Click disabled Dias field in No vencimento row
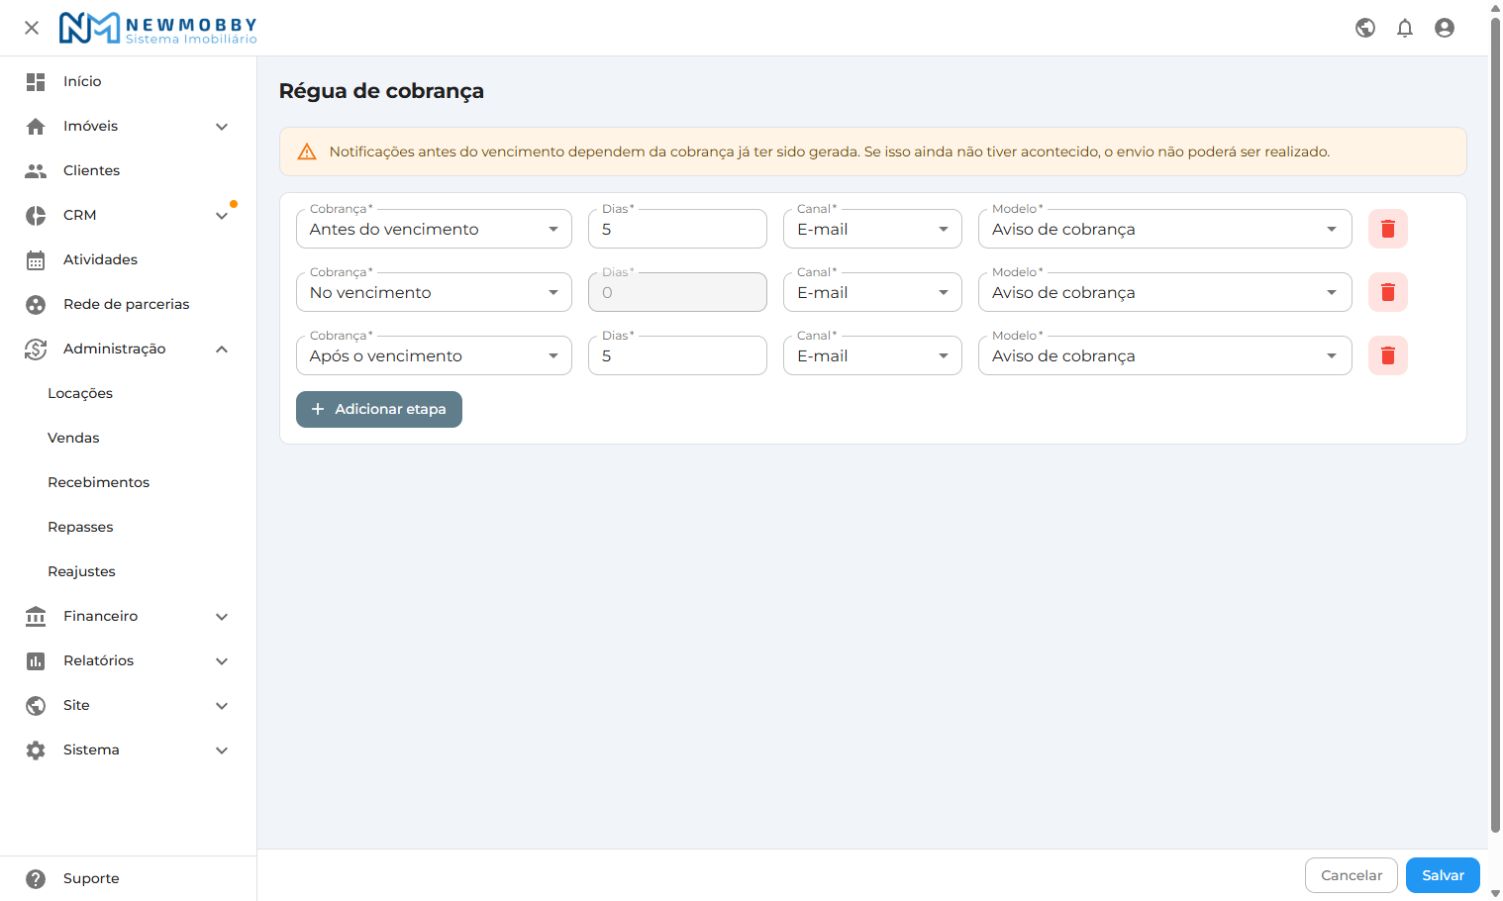The image size is (1503, 901). [x=677, y=292]
